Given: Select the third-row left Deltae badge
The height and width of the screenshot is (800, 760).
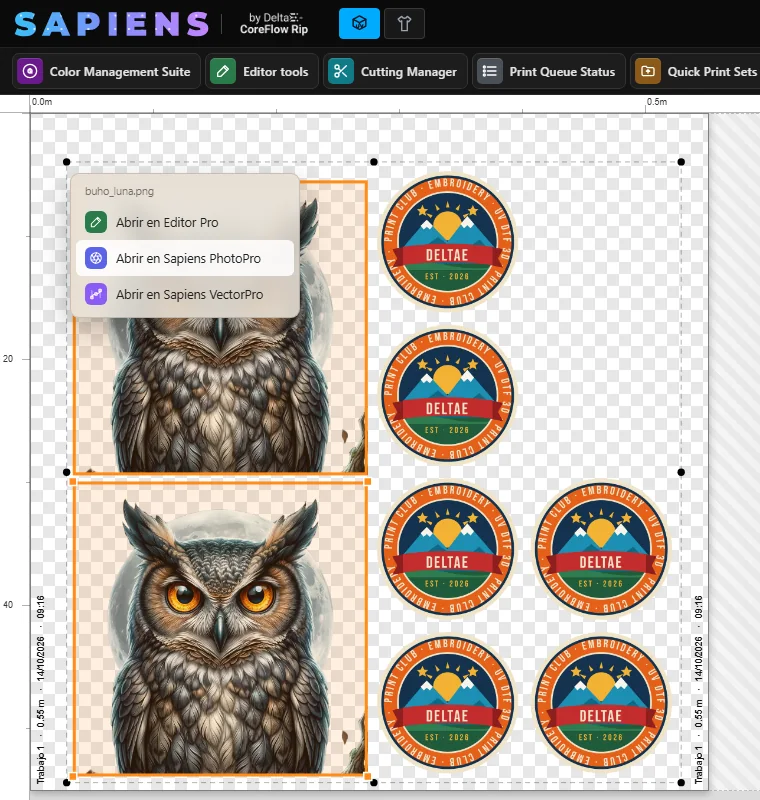Looking at the screenshot, I should coord(447,548).
